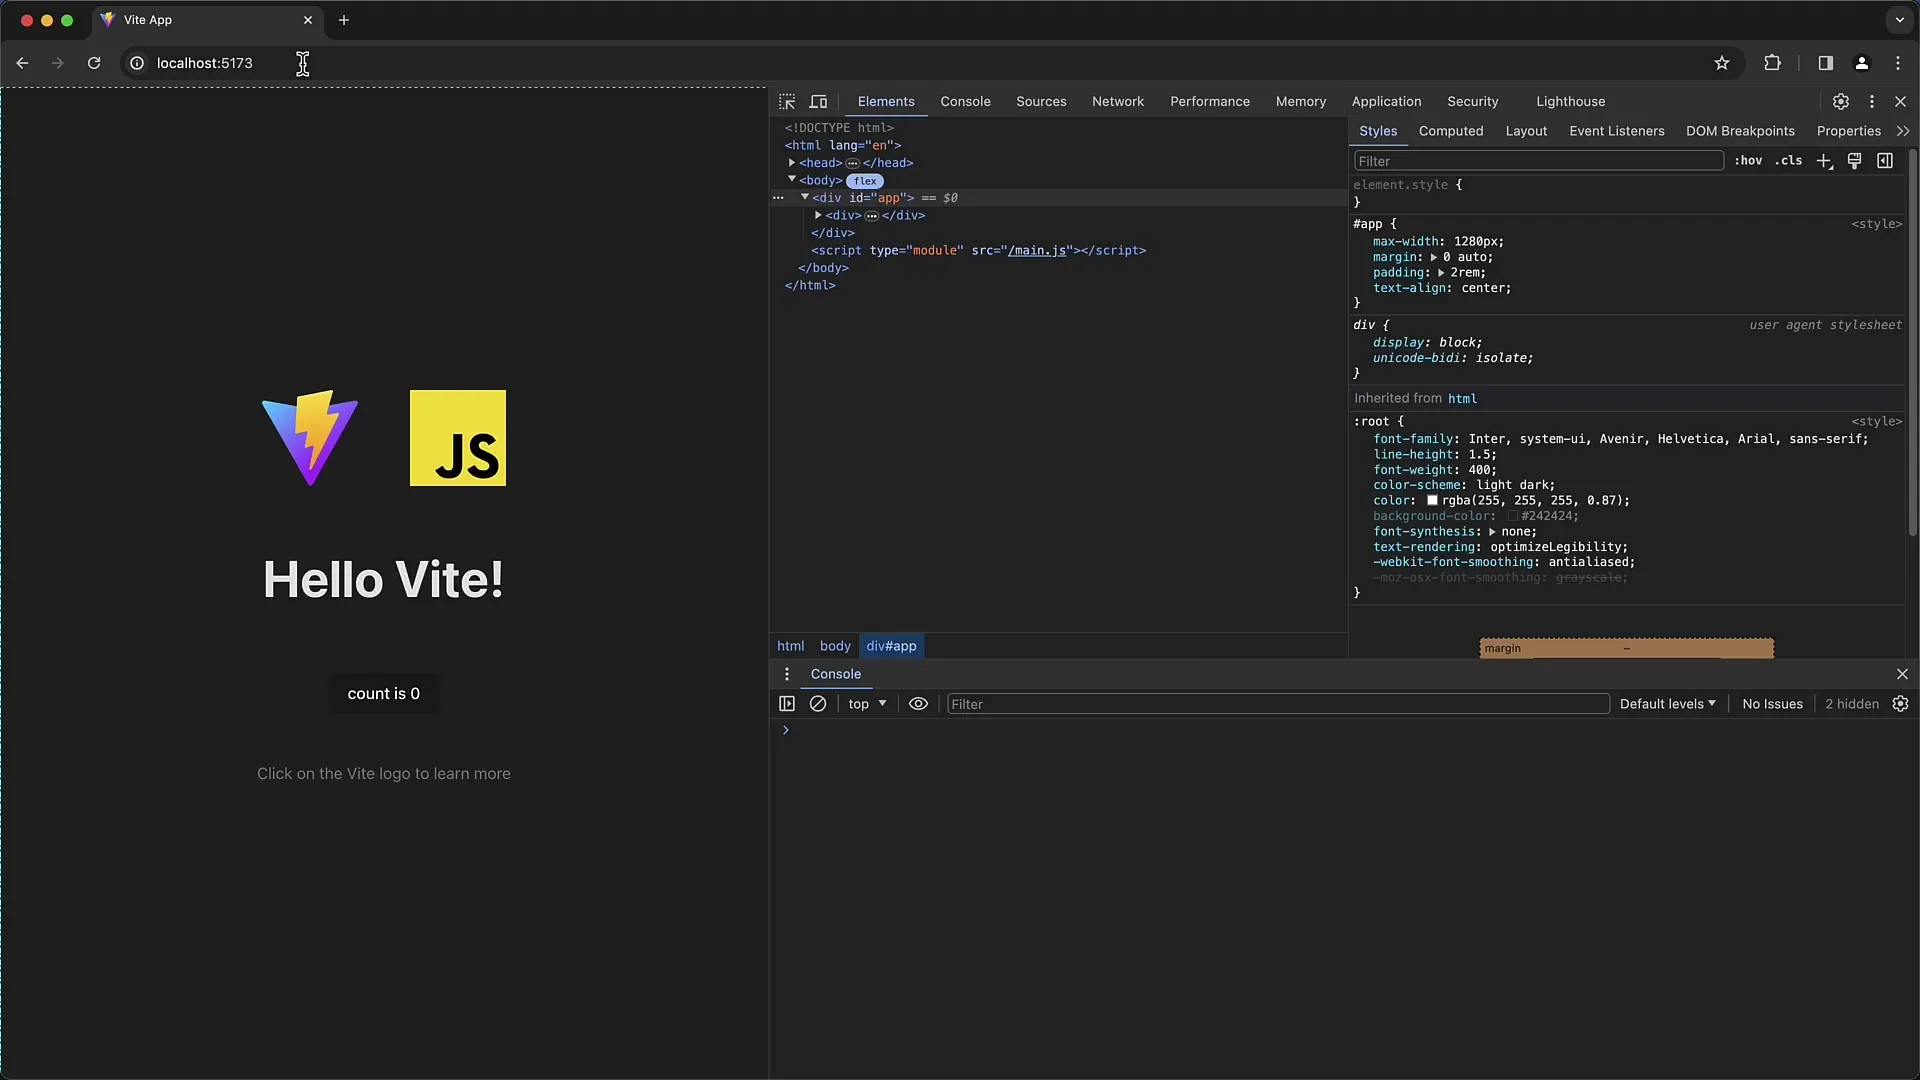
Task: Toggle the Chrome side panel icon
Action: (1825, 63)
